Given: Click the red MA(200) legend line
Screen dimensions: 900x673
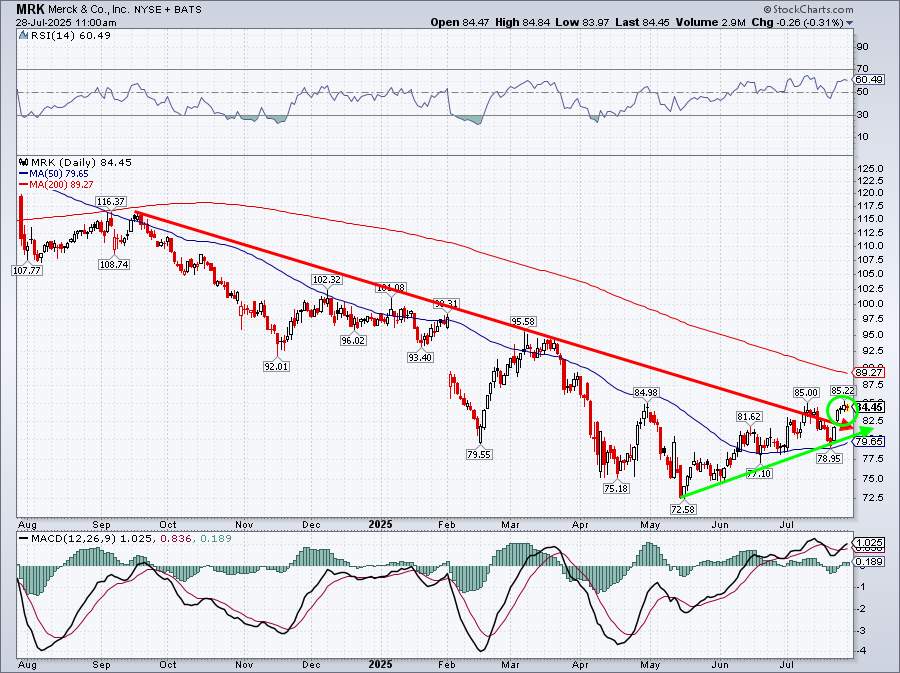Looking at the screenshot, I should (x=24, y=183).
